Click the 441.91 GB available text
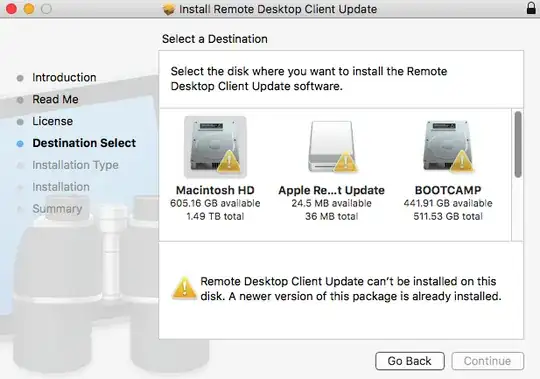This screenshot has height=379, width=540. tap(448, 203)
